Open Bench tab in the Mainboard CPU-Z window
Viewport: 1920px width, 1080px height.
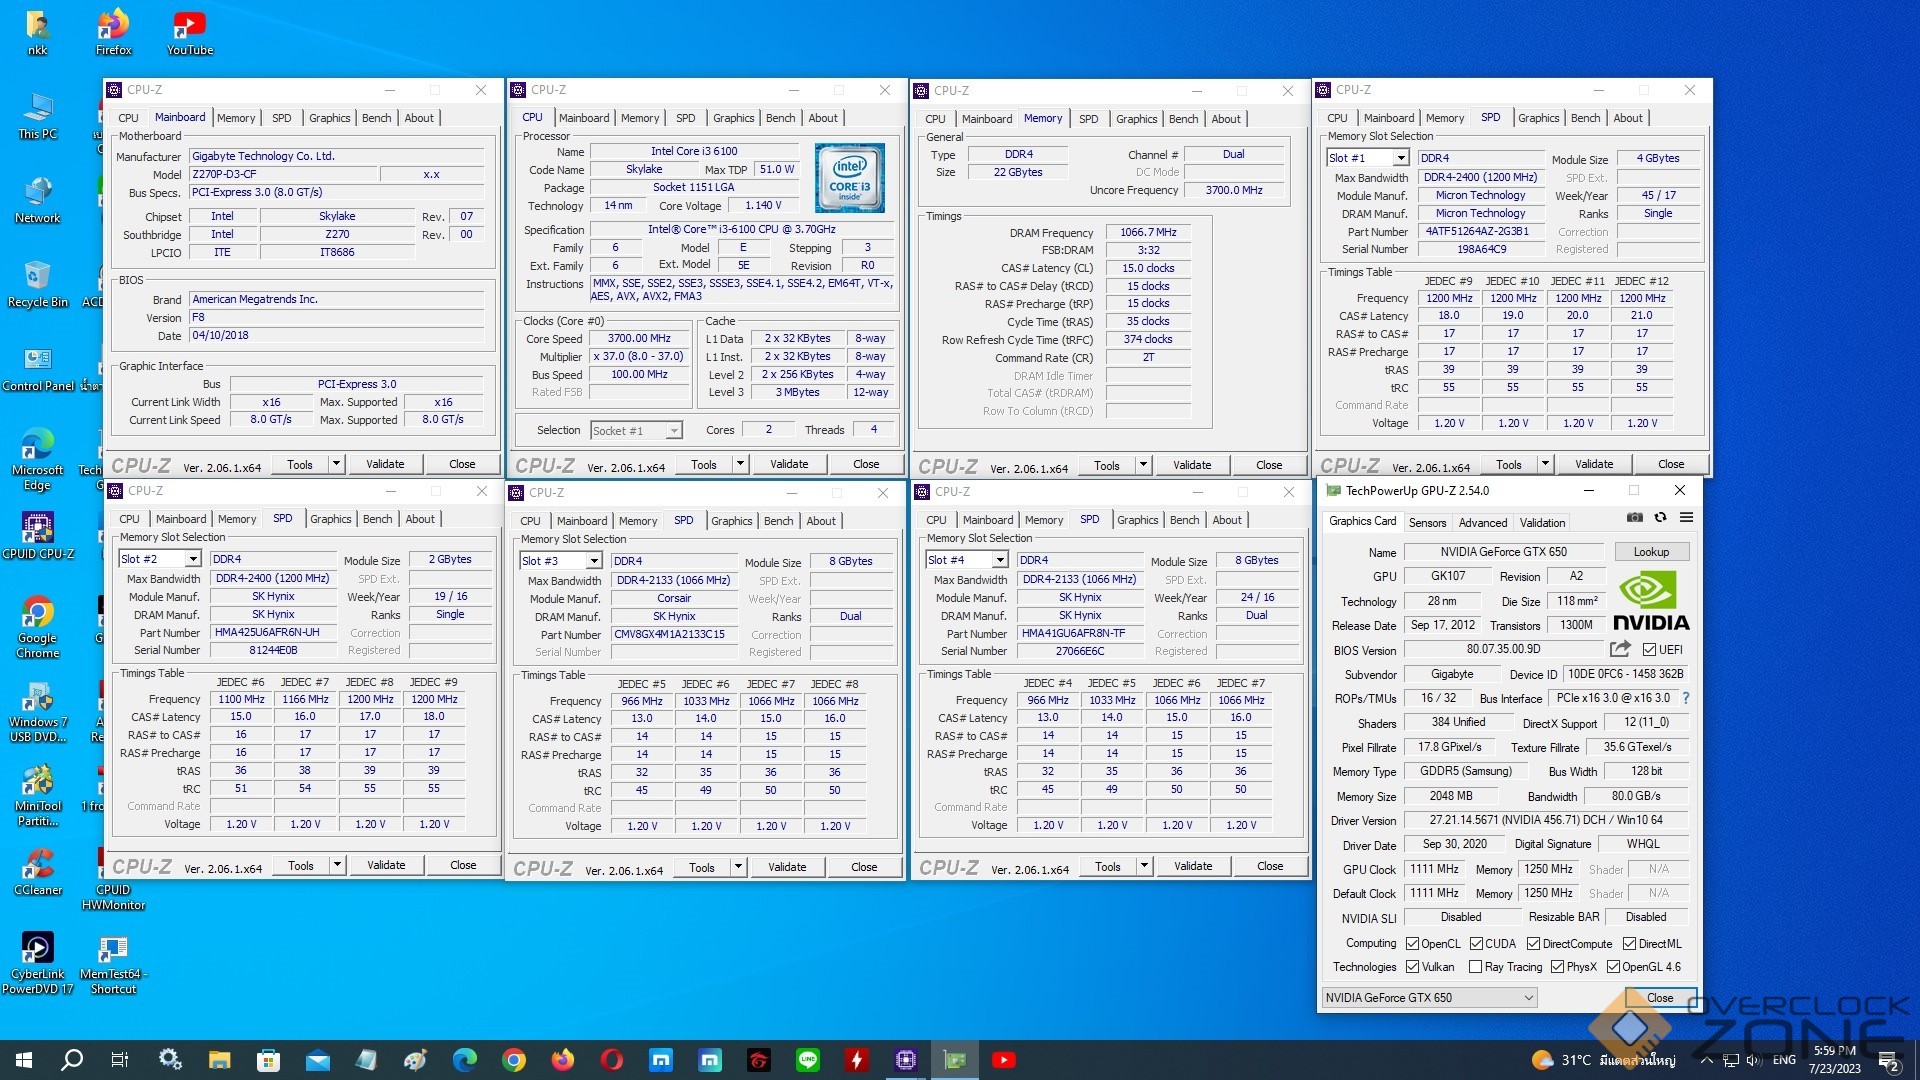click(x=376, y=118)
